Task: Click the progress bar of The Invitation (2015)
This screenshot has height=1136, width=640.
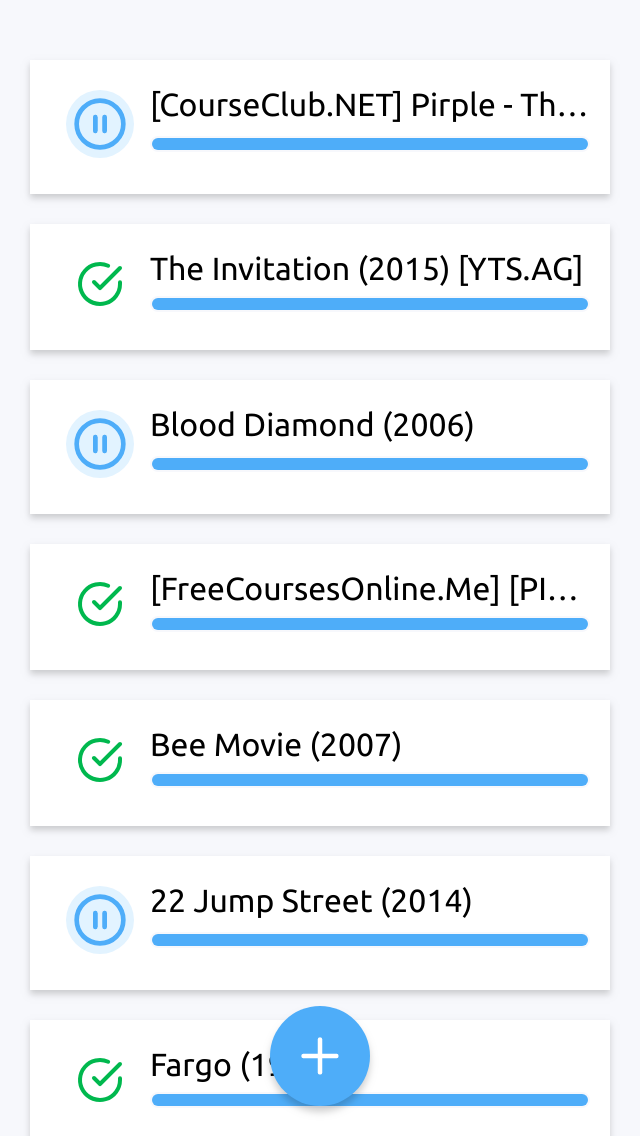Action: [x=370, y=304]
